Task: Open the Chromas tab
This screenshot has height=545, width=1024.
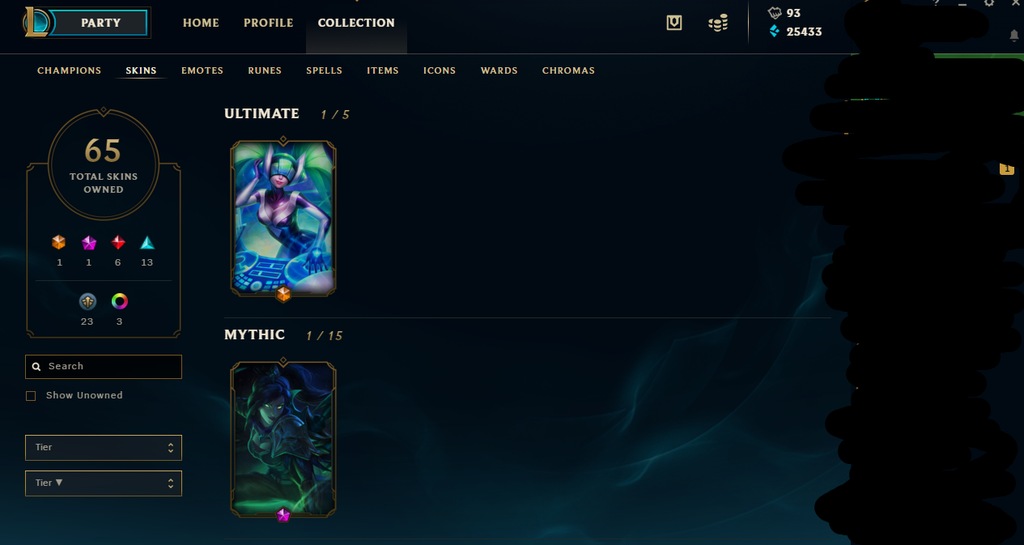Action: pos(568,70)
